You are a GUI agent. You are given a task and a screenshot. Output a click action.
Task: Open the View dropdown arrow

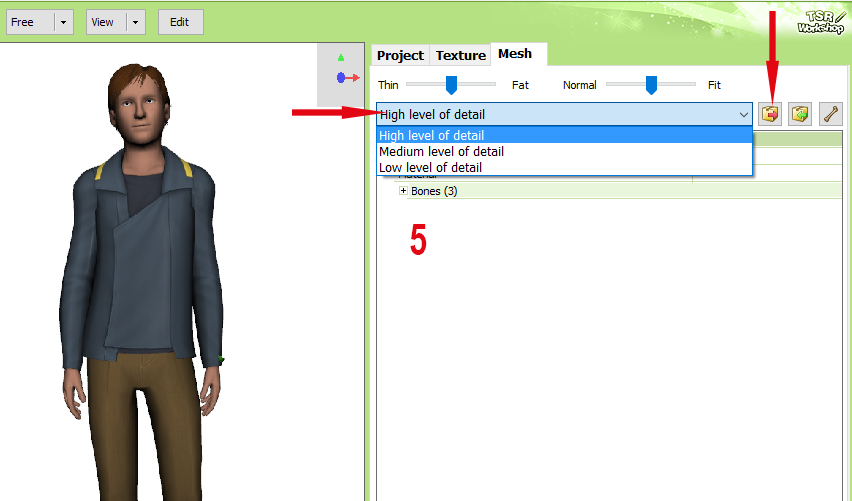coord(136,22)
